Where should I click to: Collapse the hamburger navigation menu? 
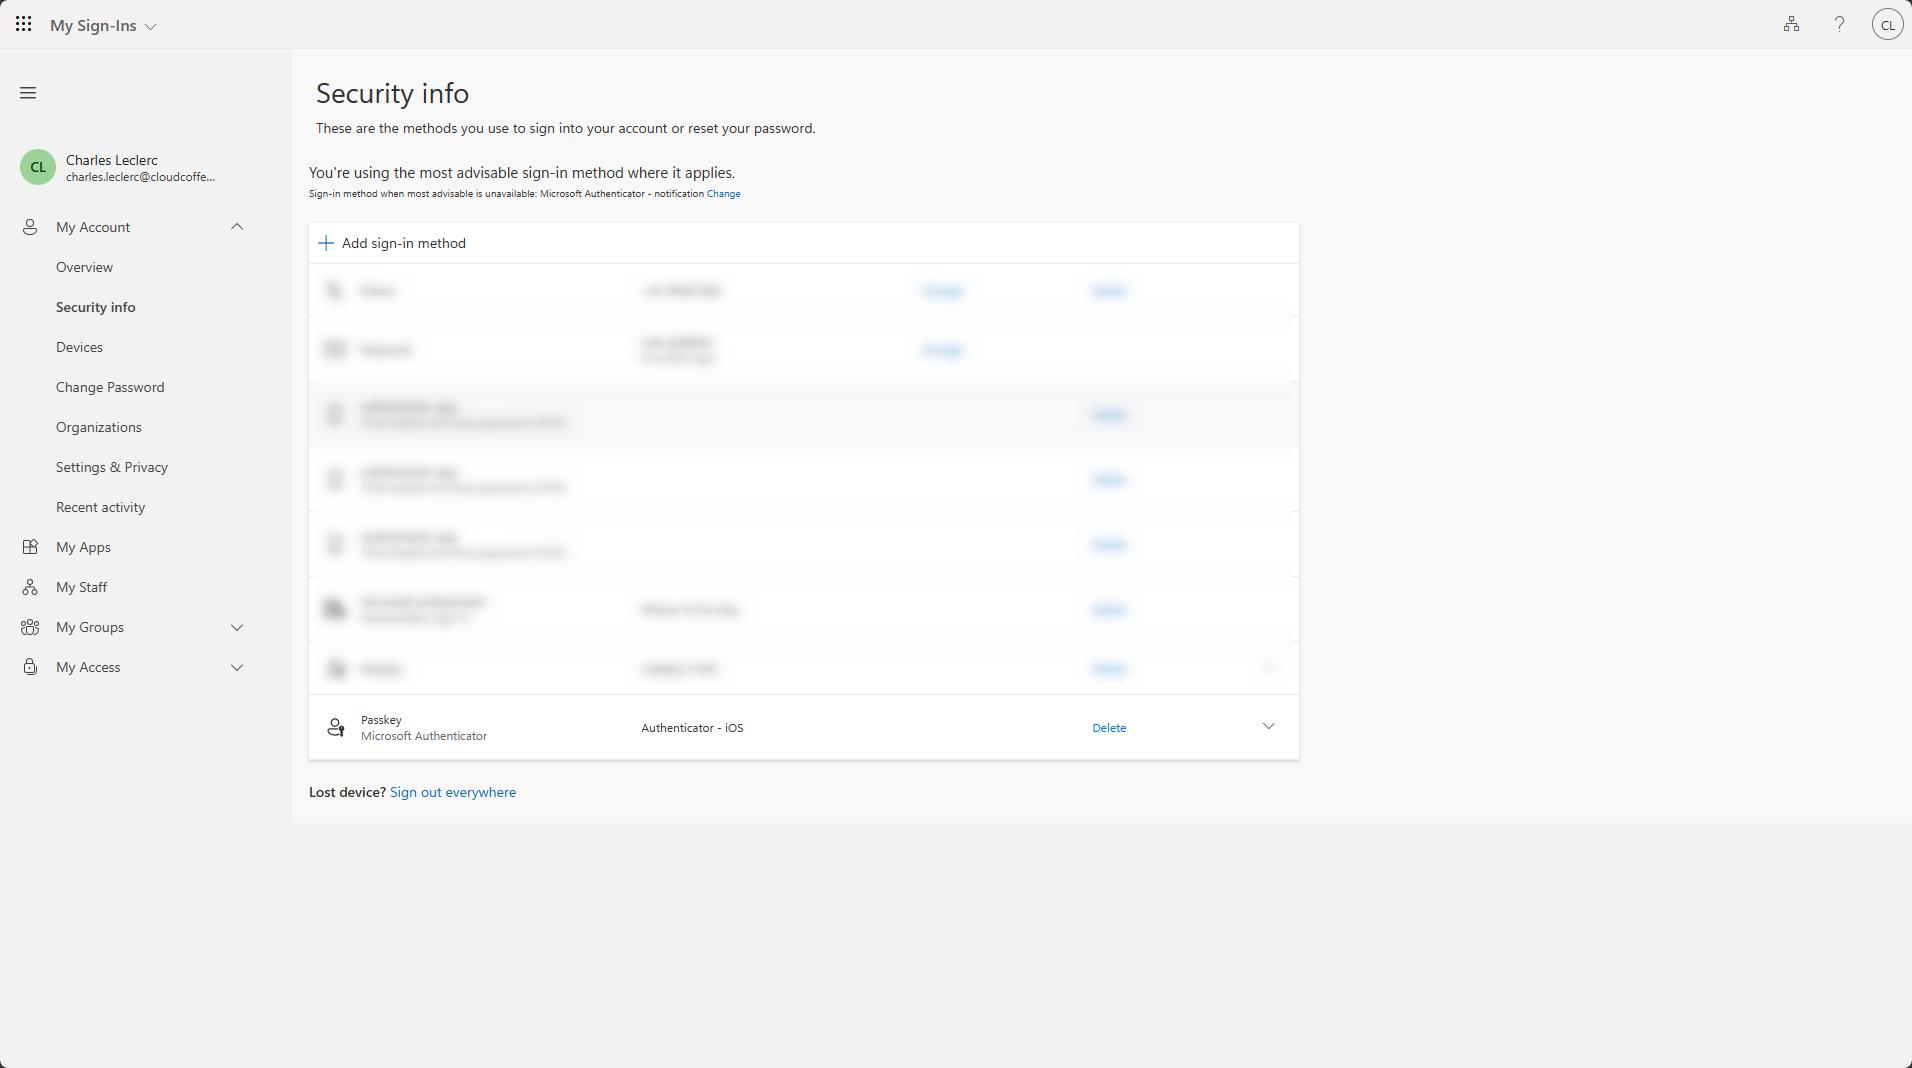coord(28,93)
